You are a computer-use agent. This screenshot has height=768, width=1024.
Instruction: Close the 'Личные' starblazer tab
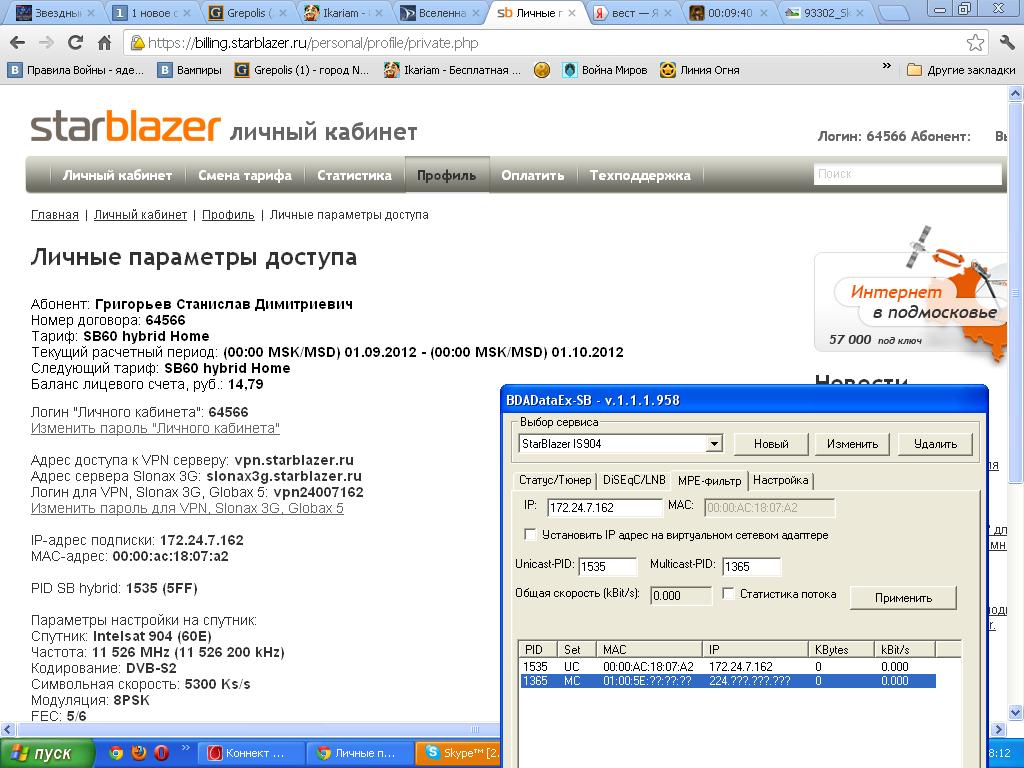pos(571,12)
